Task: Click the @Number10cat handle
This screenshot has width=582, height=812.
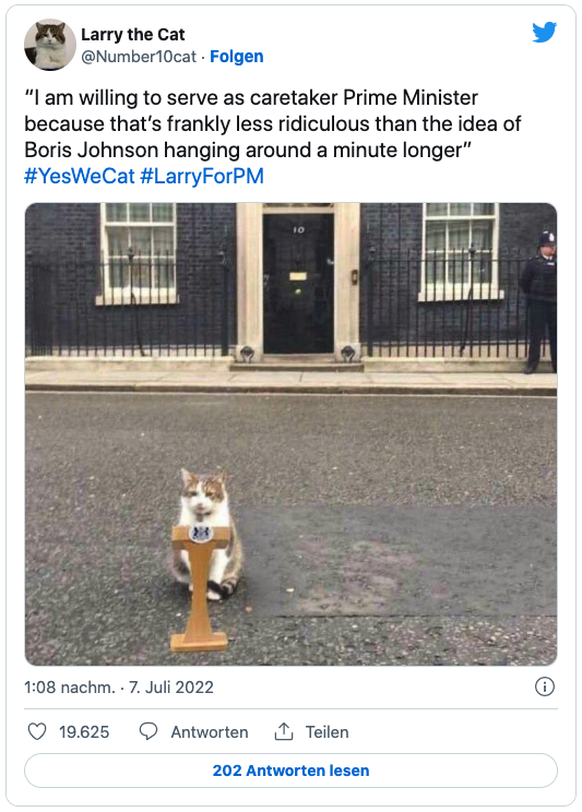Action: pyautogui.click(x=139, y=56)
